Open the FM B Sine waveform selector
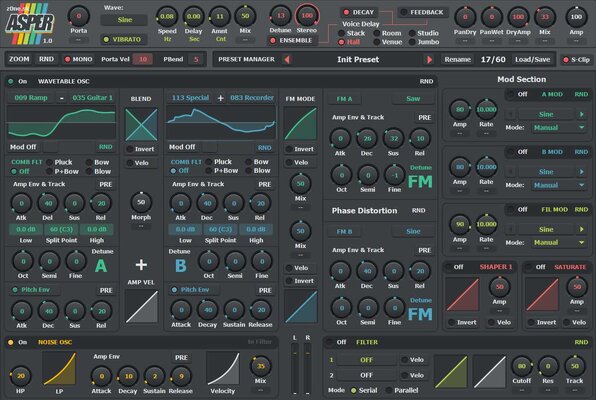The height and width of the screenshot is (400, 596). [x=413, y=232]
